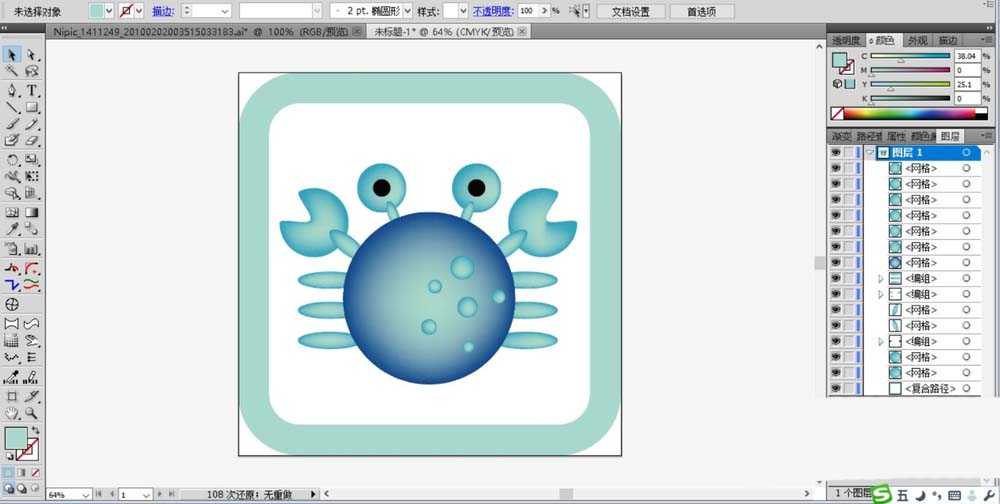Click target circle of 图层 1
The width and height of the screenshot is (1000, 504).
tap(966, 152)
